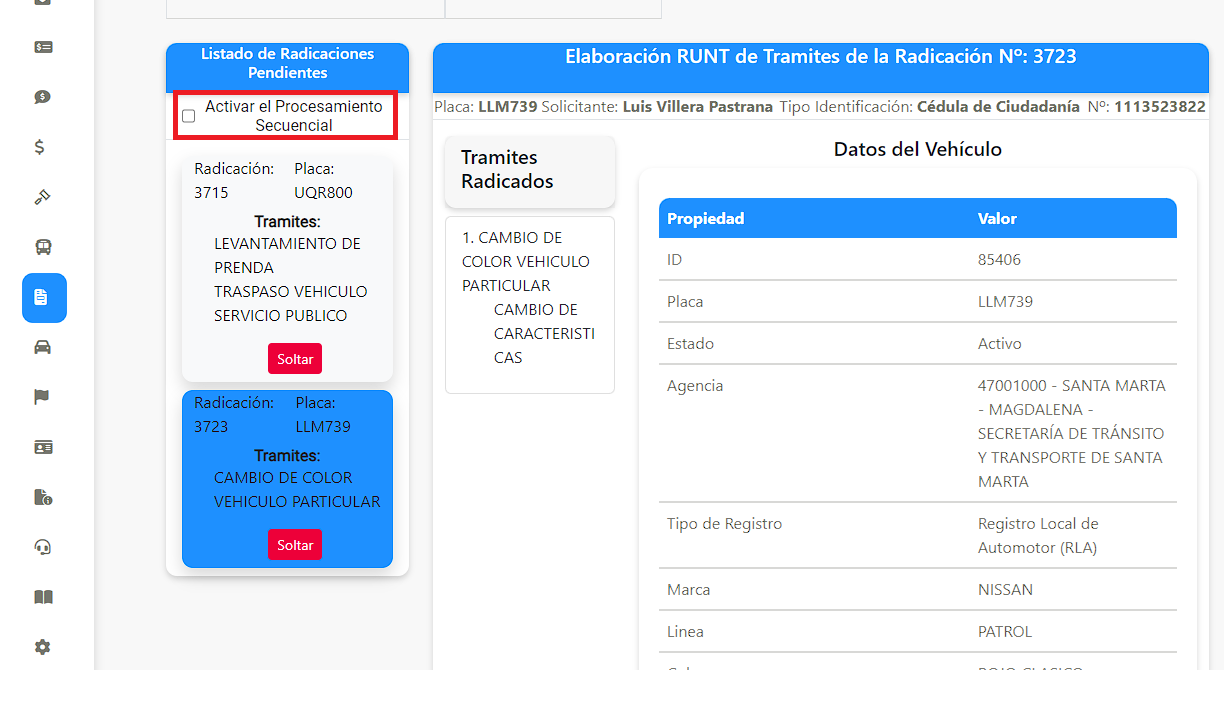Screen dimensions: 1224x702
Task: Click the Placa value LLM739 in table
Action: click(x=1005, y=302)
